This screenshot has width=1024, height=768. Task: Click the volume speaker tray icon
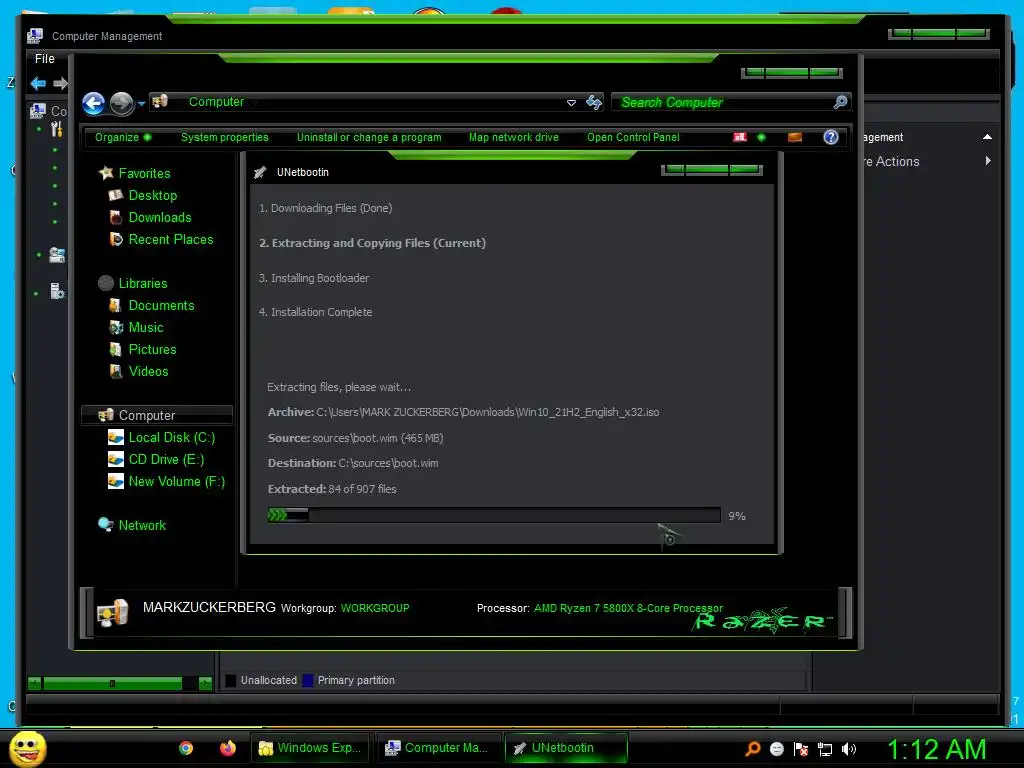[849, 749]
